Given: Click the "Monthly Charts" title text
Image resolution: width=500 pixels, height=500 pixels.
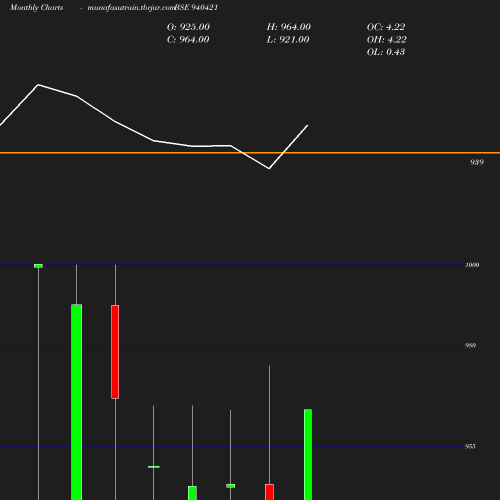Looking at the screenshot, I should click(36, 8).
